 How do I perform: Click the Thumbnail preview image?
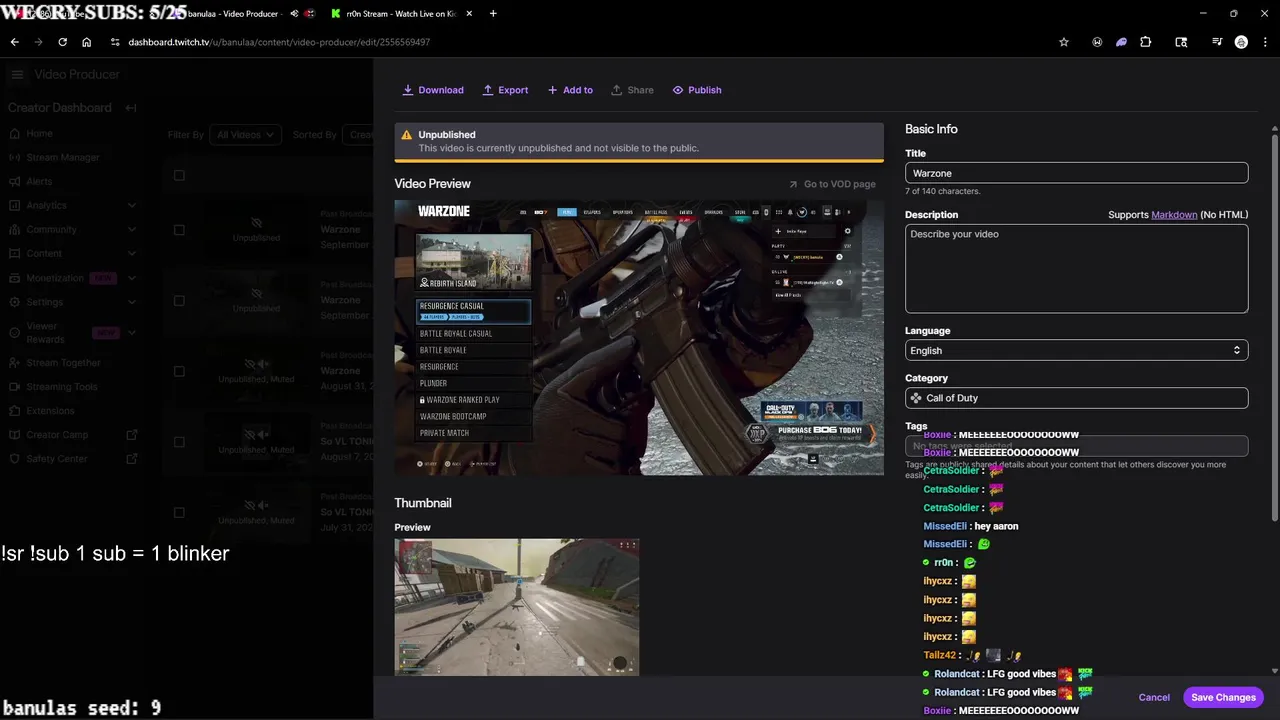pyautogui.click(x=516, y=607)
